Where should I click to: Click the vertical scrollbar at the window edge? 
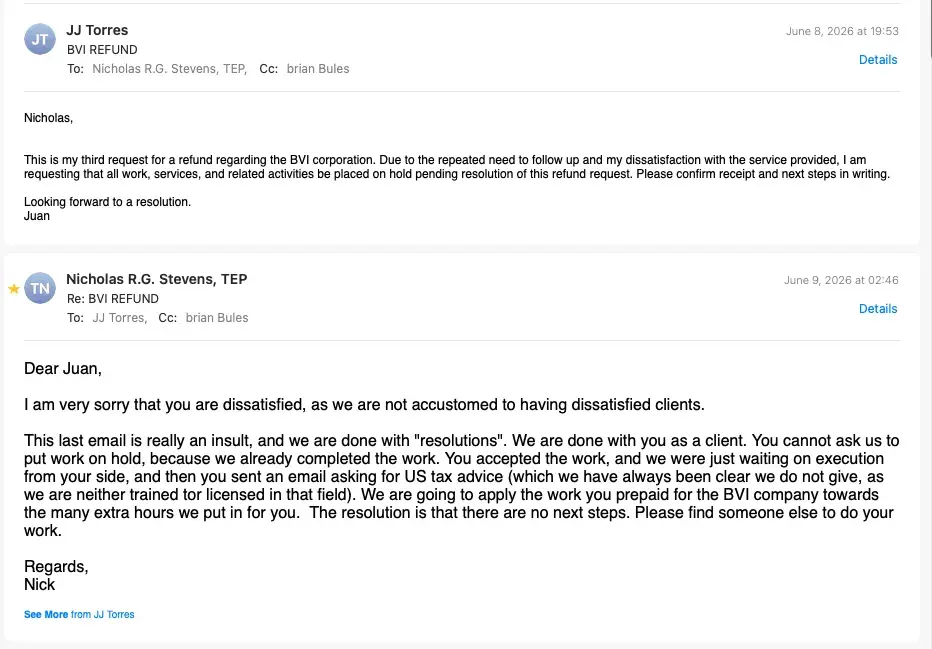point(930,30)
